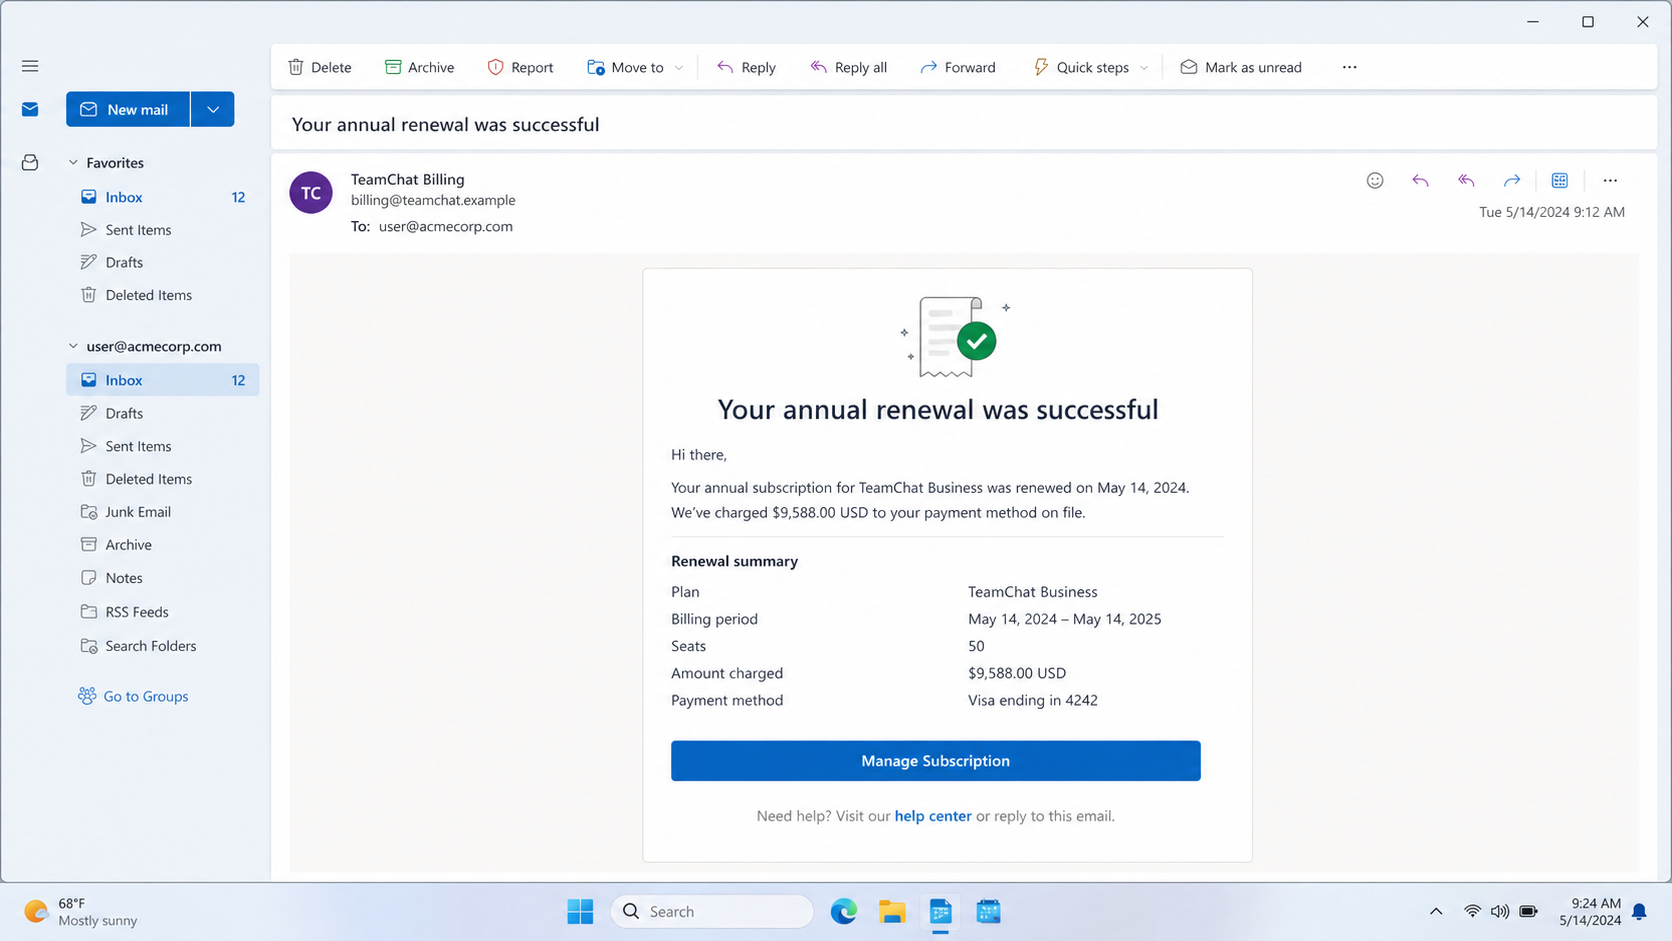1672x941 pixels.
Task: Open Drafts under Favorites
Action: [162, 262]
